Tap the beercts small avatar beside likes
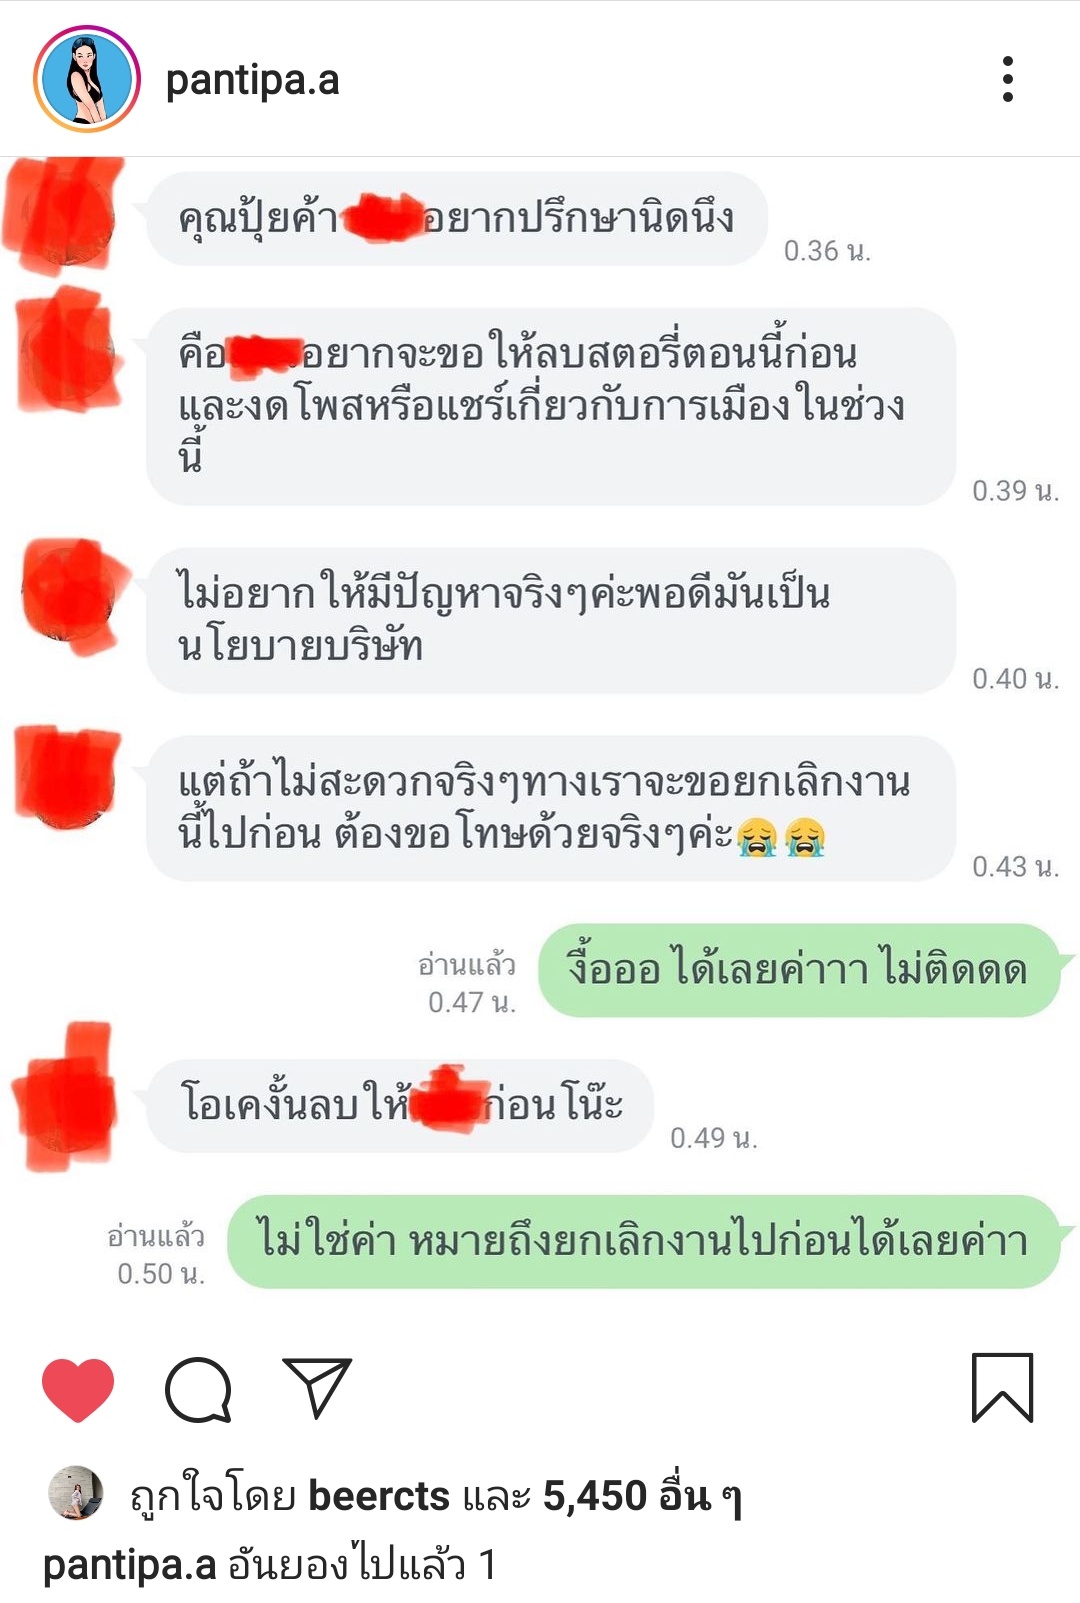This screenshot has height=1603, width=1080. (76, 1493)
